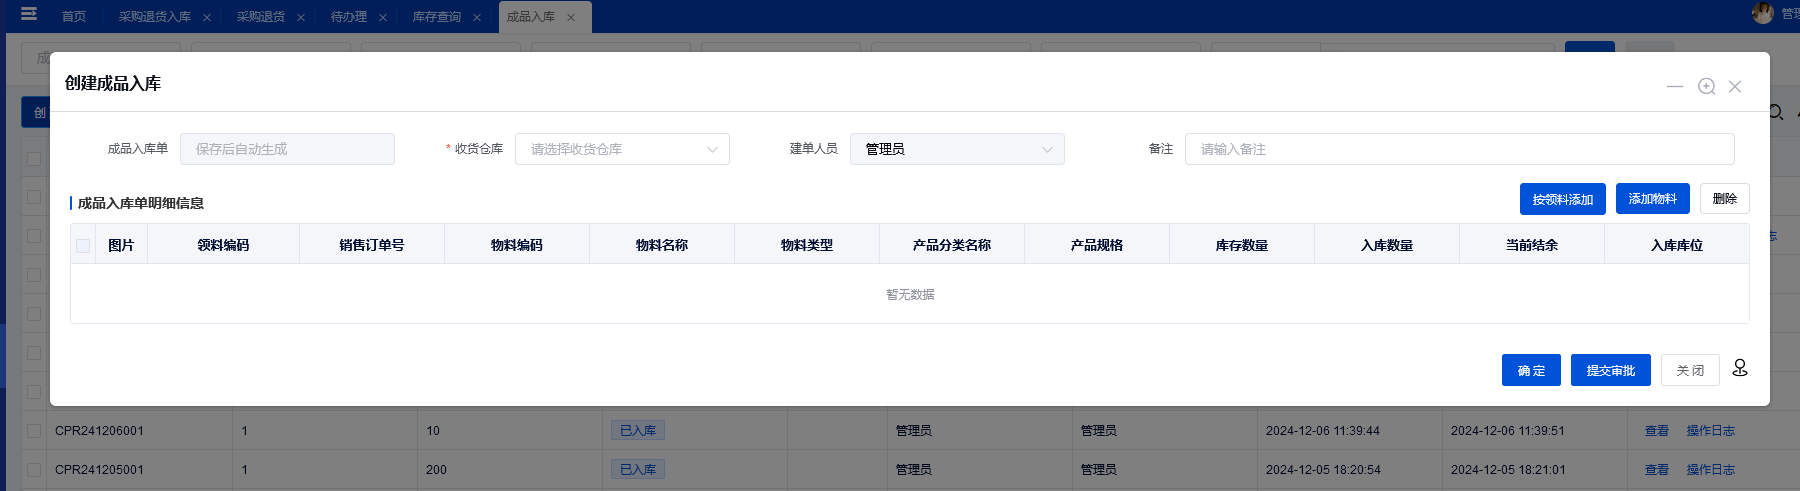
Task: Tick the checkbox for row CPR241206001
Action: (x=34, y=431)
